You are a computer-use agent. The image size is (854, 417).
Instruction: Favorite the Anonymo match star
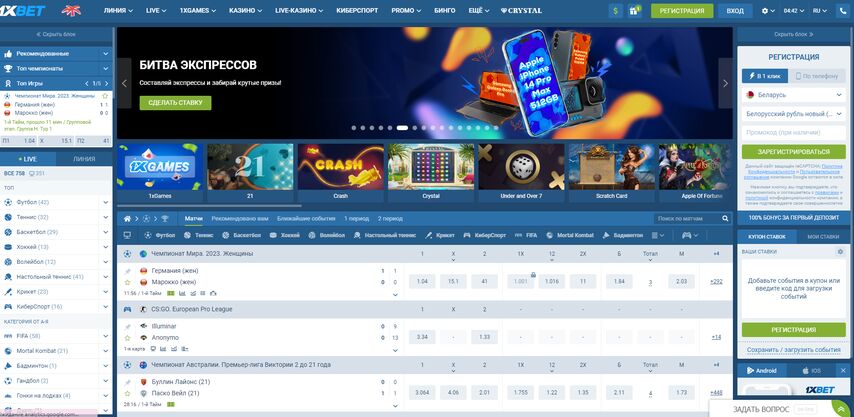(x=128, y=338)
